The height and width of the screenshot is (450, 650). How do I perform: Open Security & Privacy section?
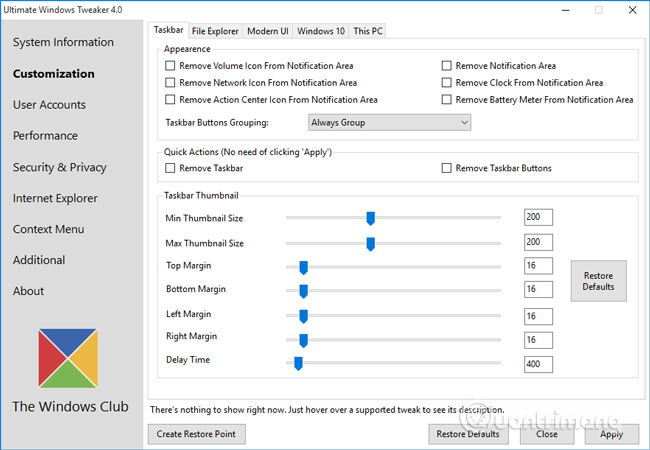click(x=59, y=168)
